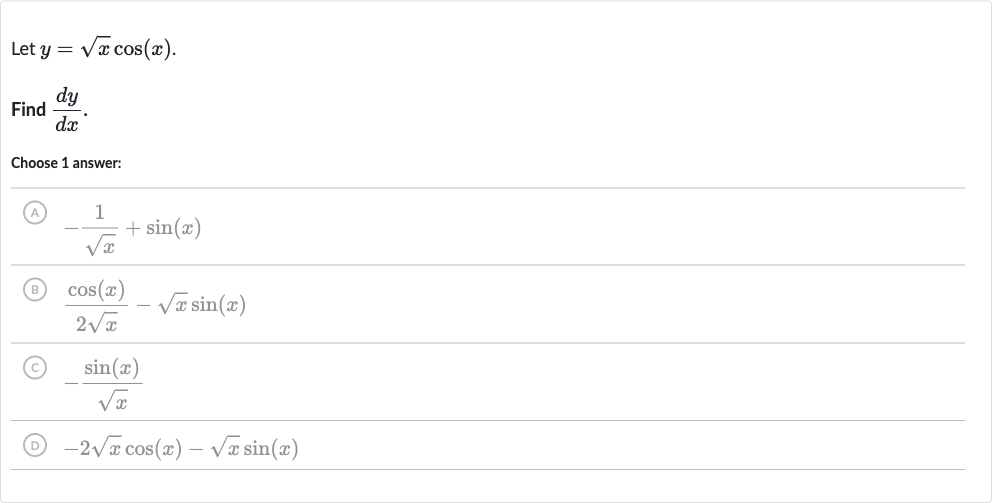Screen dimensions: 992x503
Task: Click the cos(x) over 2√x fraction in answer B
Action: pos(97,306)
